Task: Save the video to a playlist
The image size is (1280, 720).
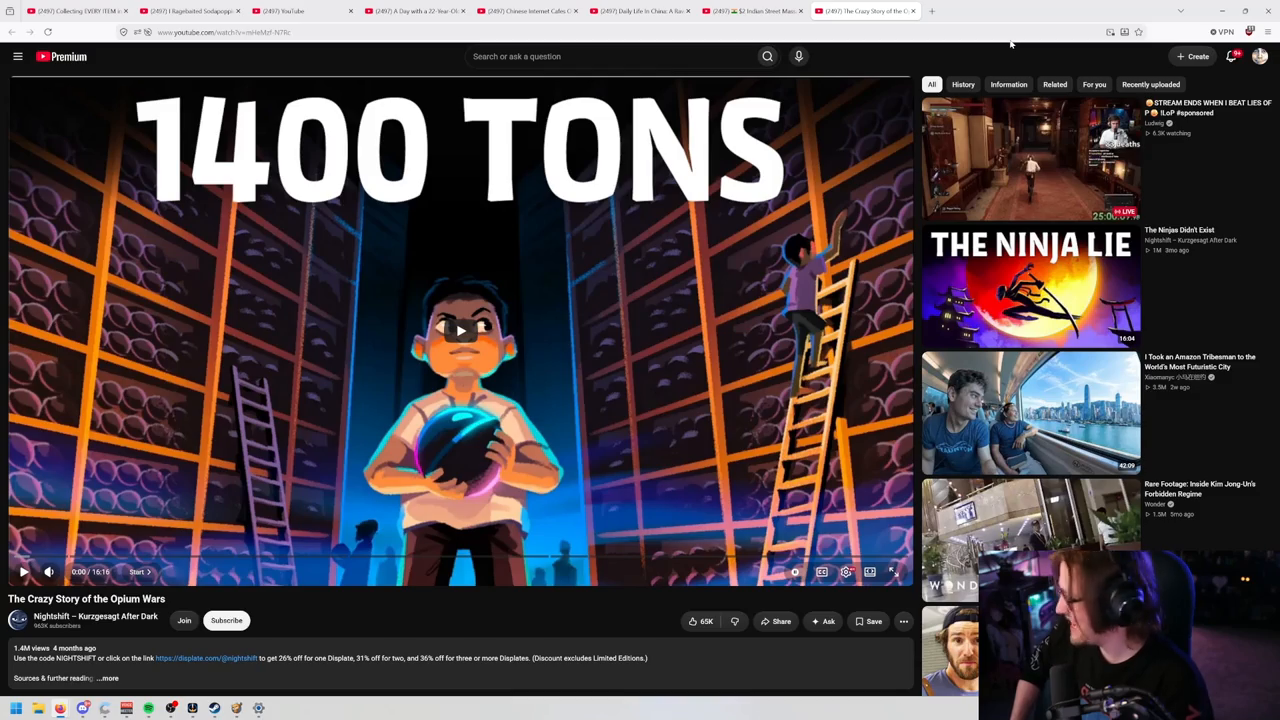Action: (868, 621)
